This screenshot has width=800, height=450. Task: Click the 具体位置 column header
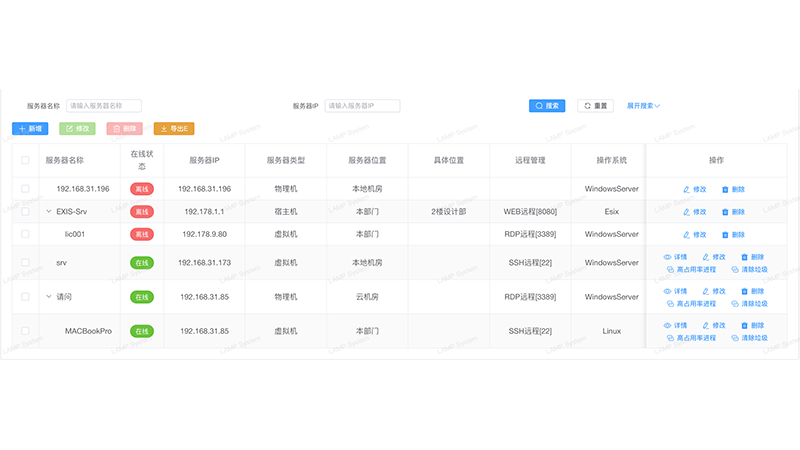click(449, 160)
